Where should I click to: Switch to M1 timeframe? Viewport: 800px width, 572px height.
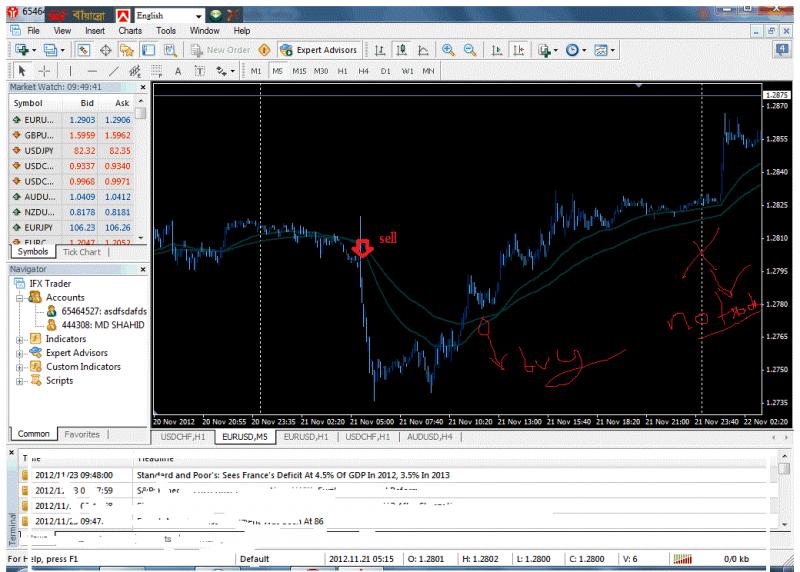(256, 71)
